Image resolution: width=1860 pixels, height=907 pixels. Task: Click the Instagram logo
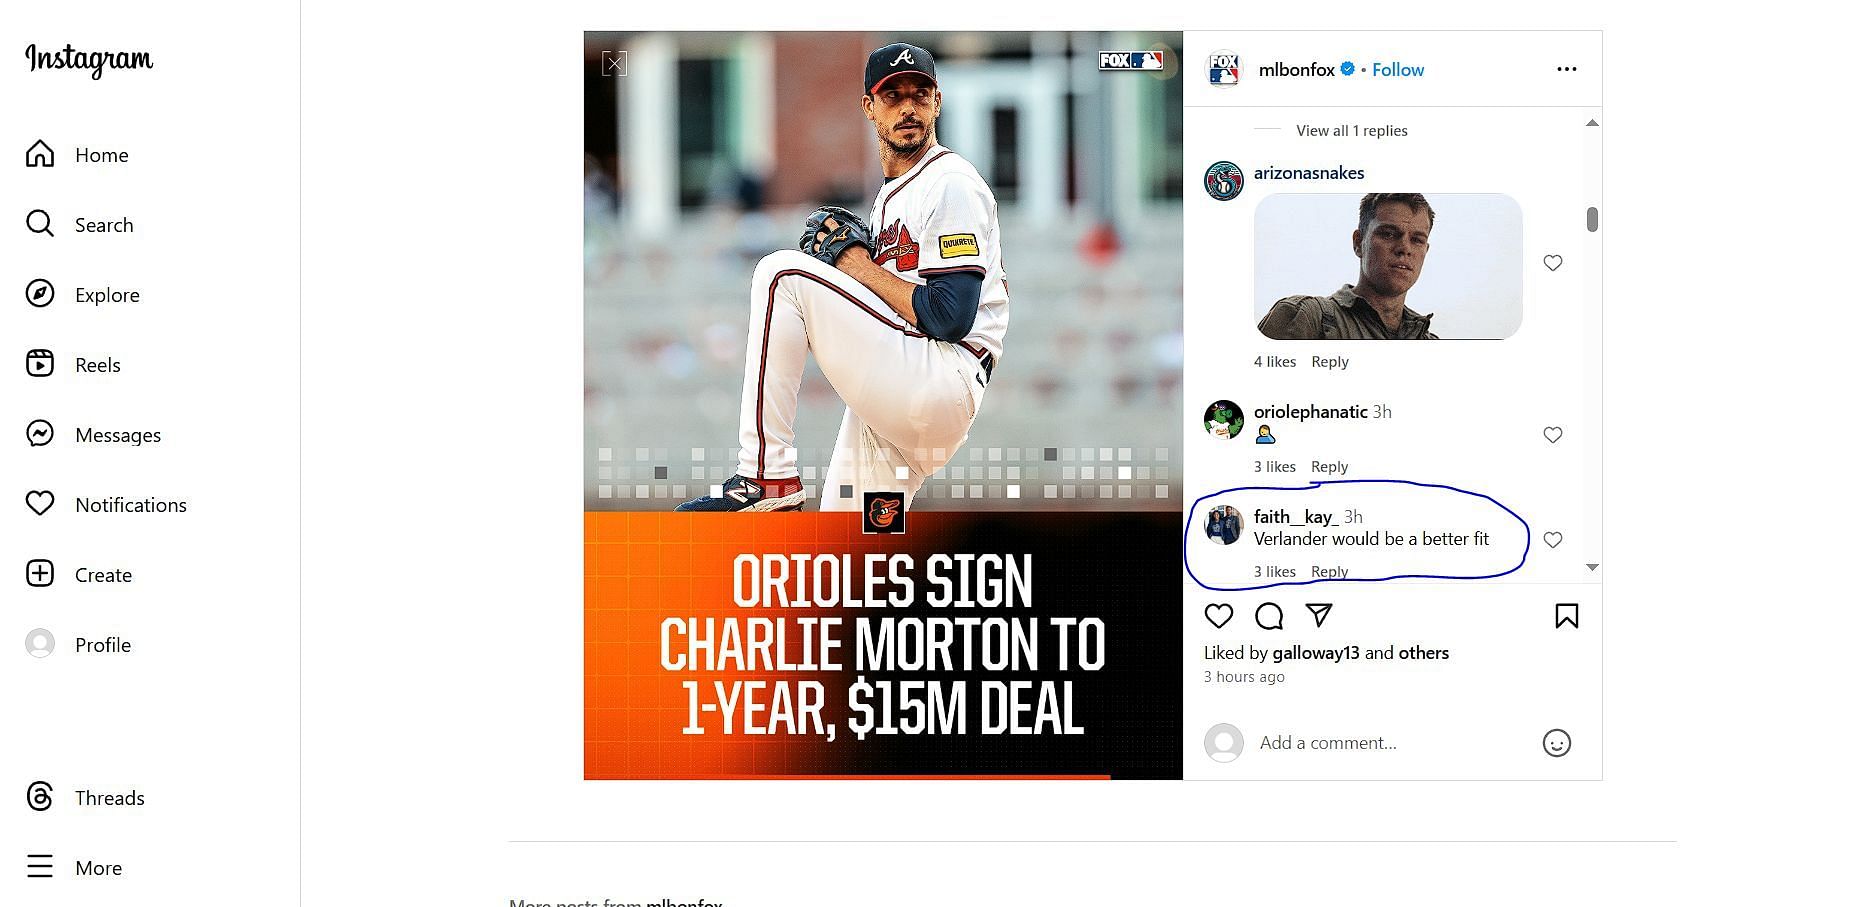point(89,60)
